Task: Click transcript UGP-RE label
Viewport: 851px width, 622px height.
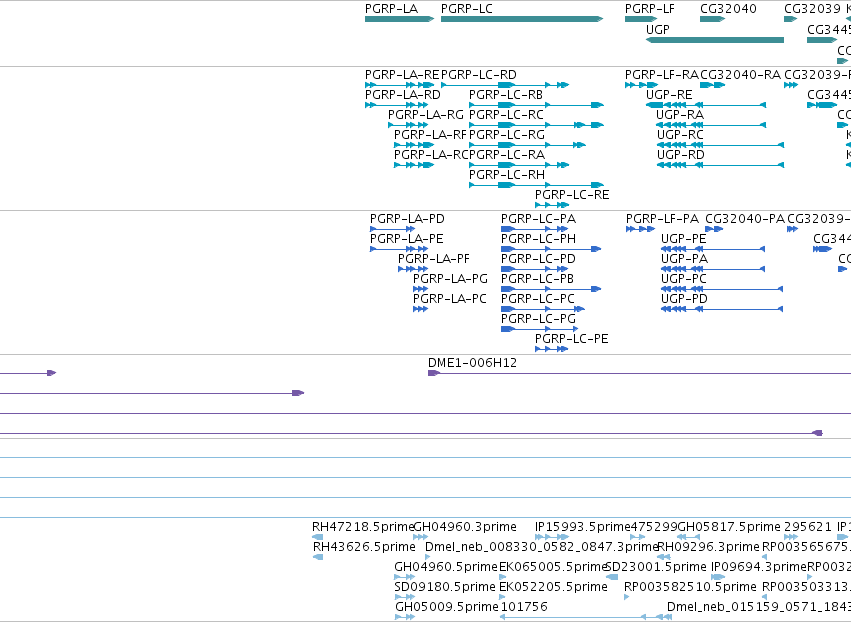Action: (669, 94)
